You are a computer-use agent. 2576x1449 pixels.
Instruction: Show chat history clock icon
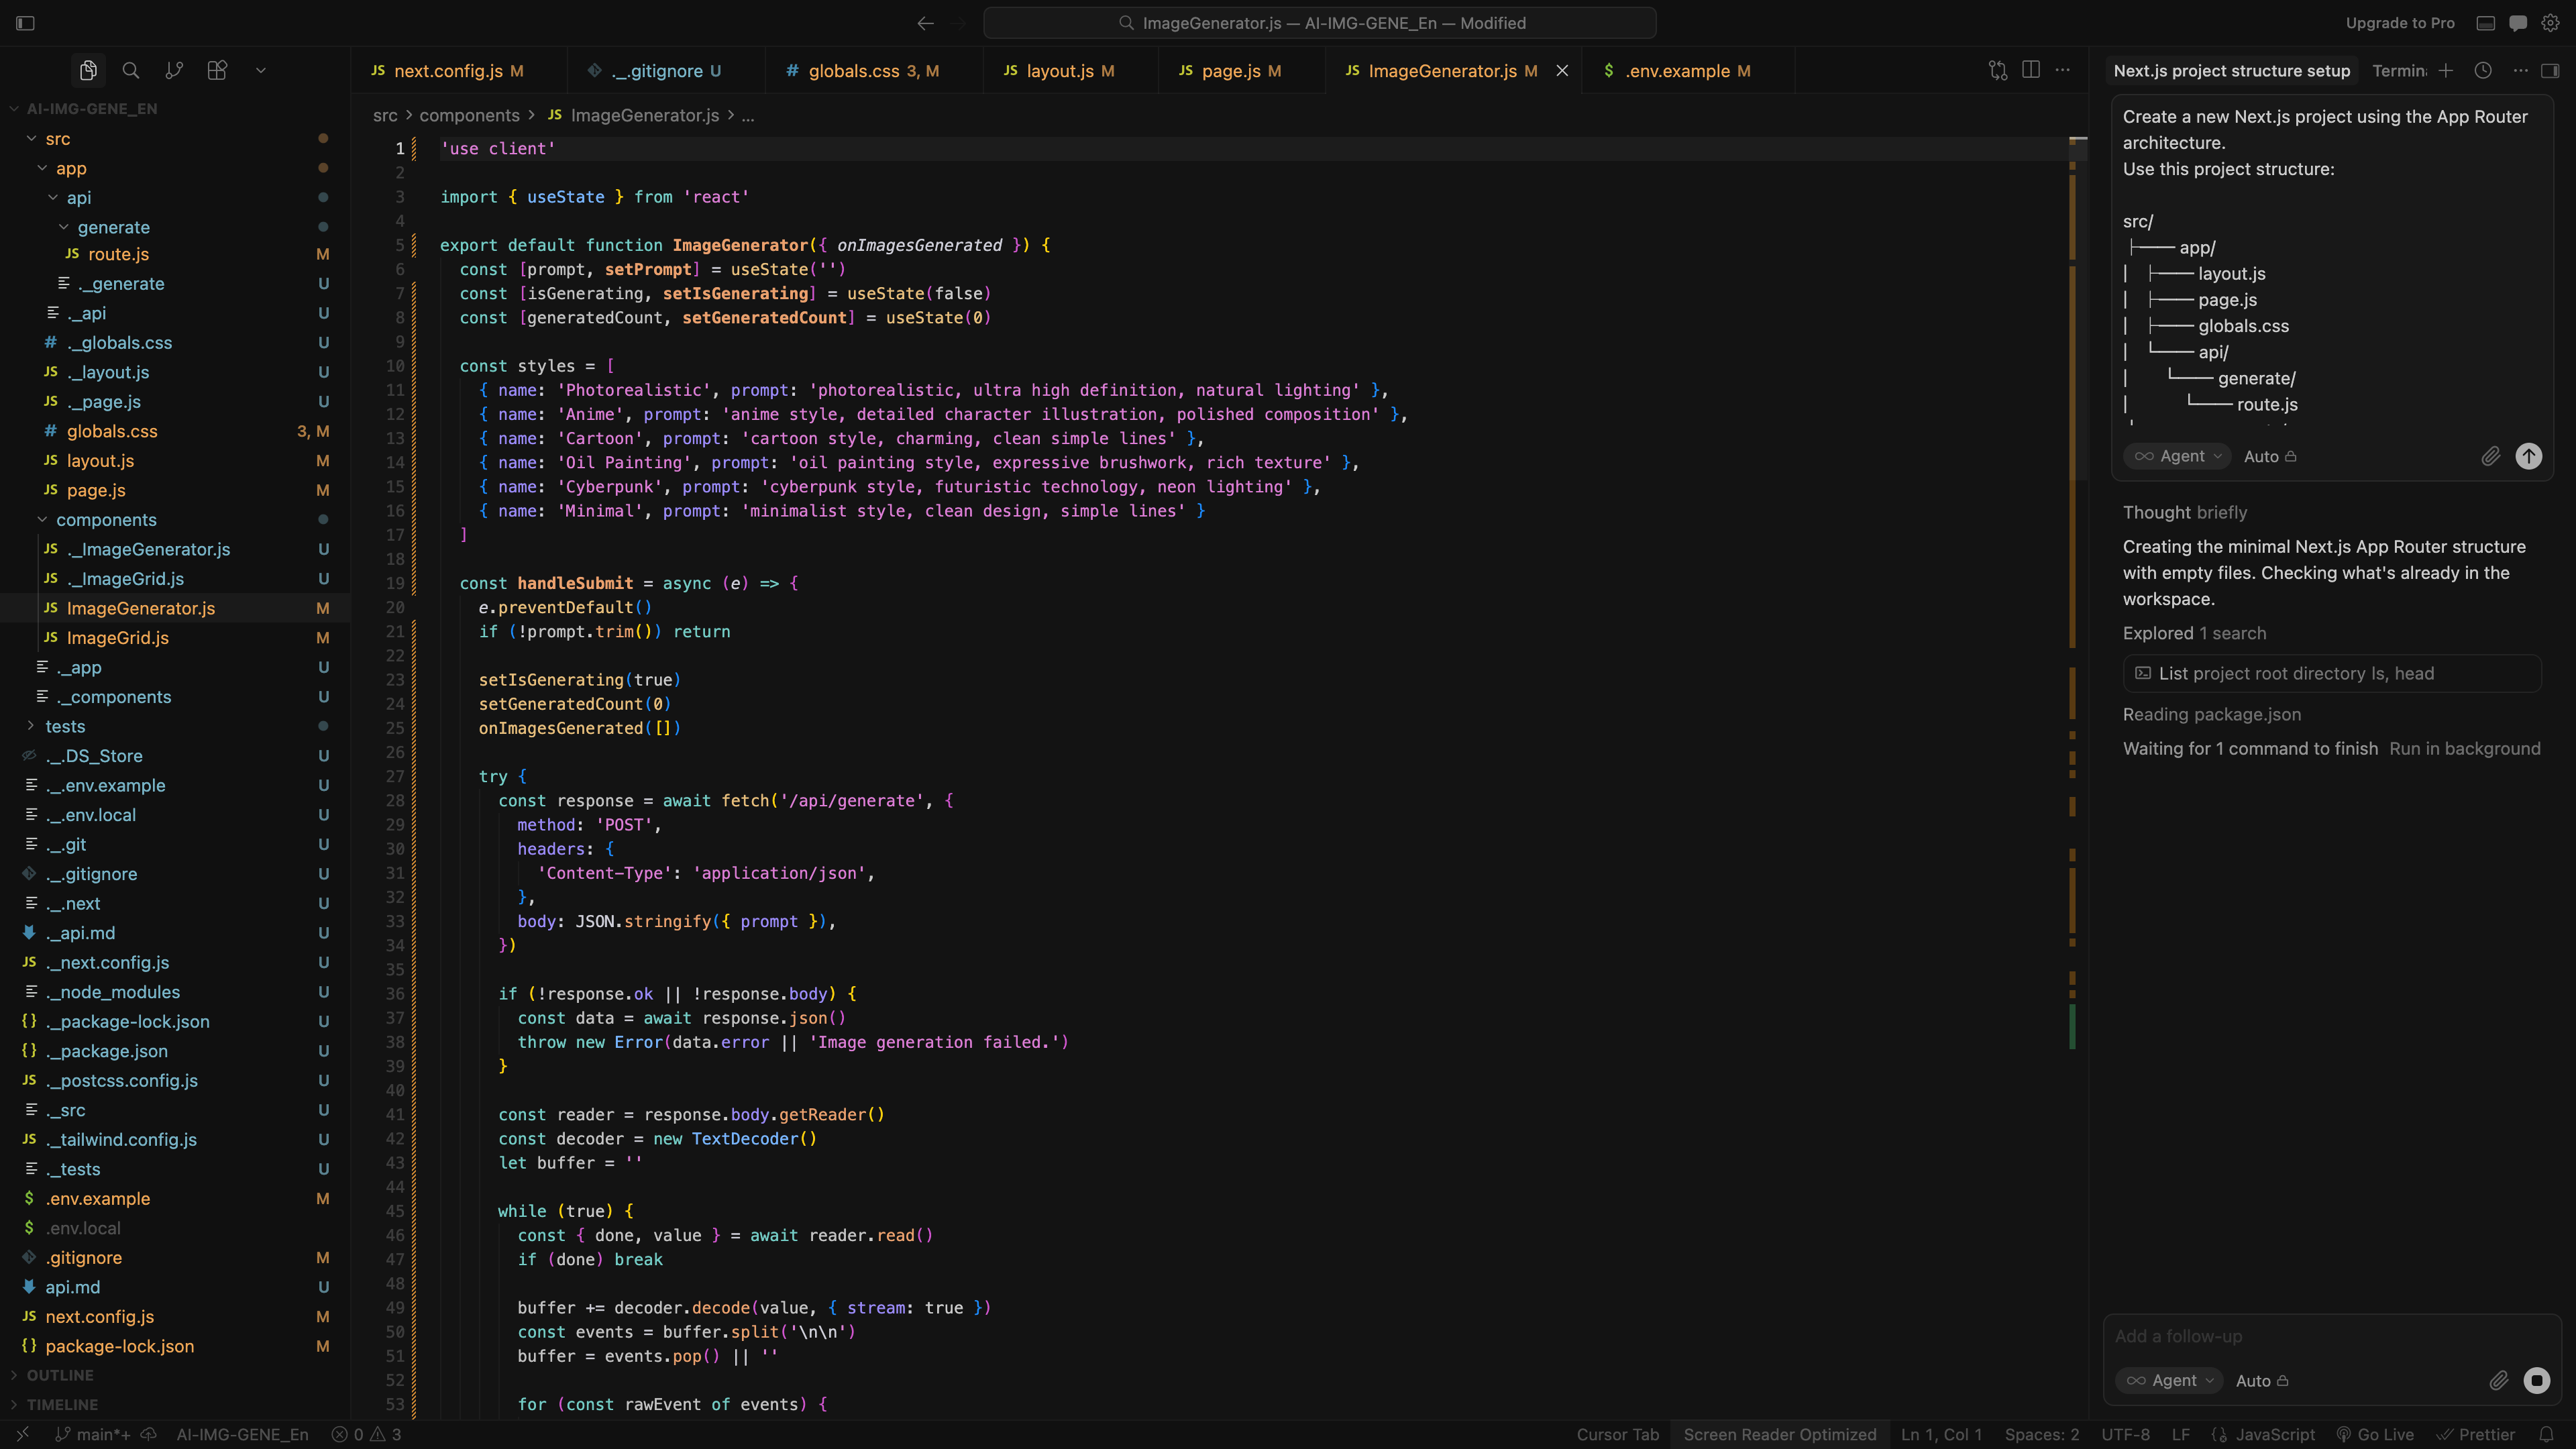(2483, 70)
